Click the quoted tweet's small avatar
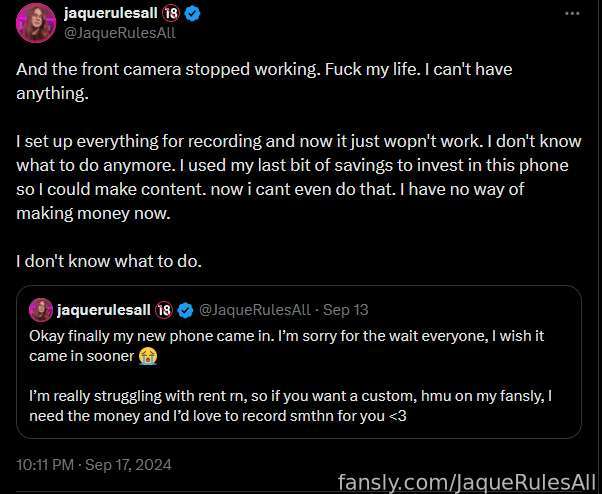602x494 pixels. (41, 310)
